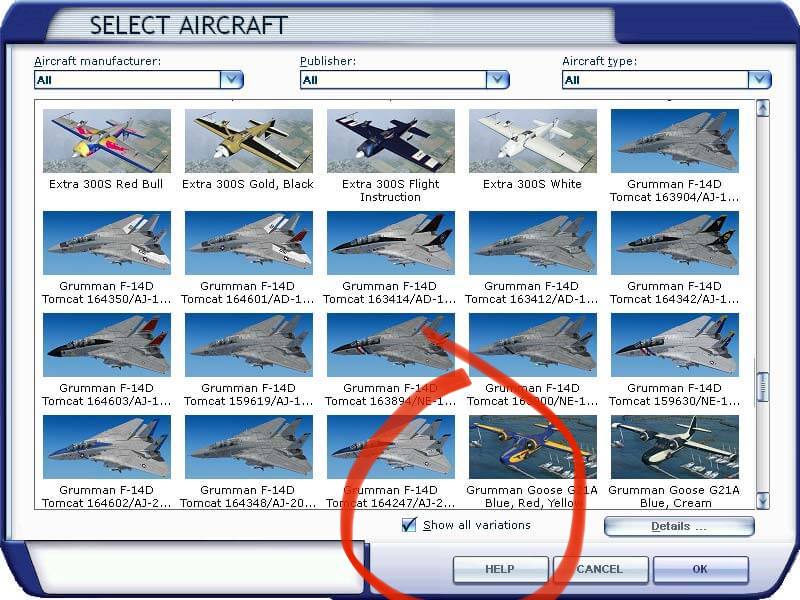Open the Aircraft manufacturer dropdown
The height and width of the screenshot is (600, 800).
231,80
